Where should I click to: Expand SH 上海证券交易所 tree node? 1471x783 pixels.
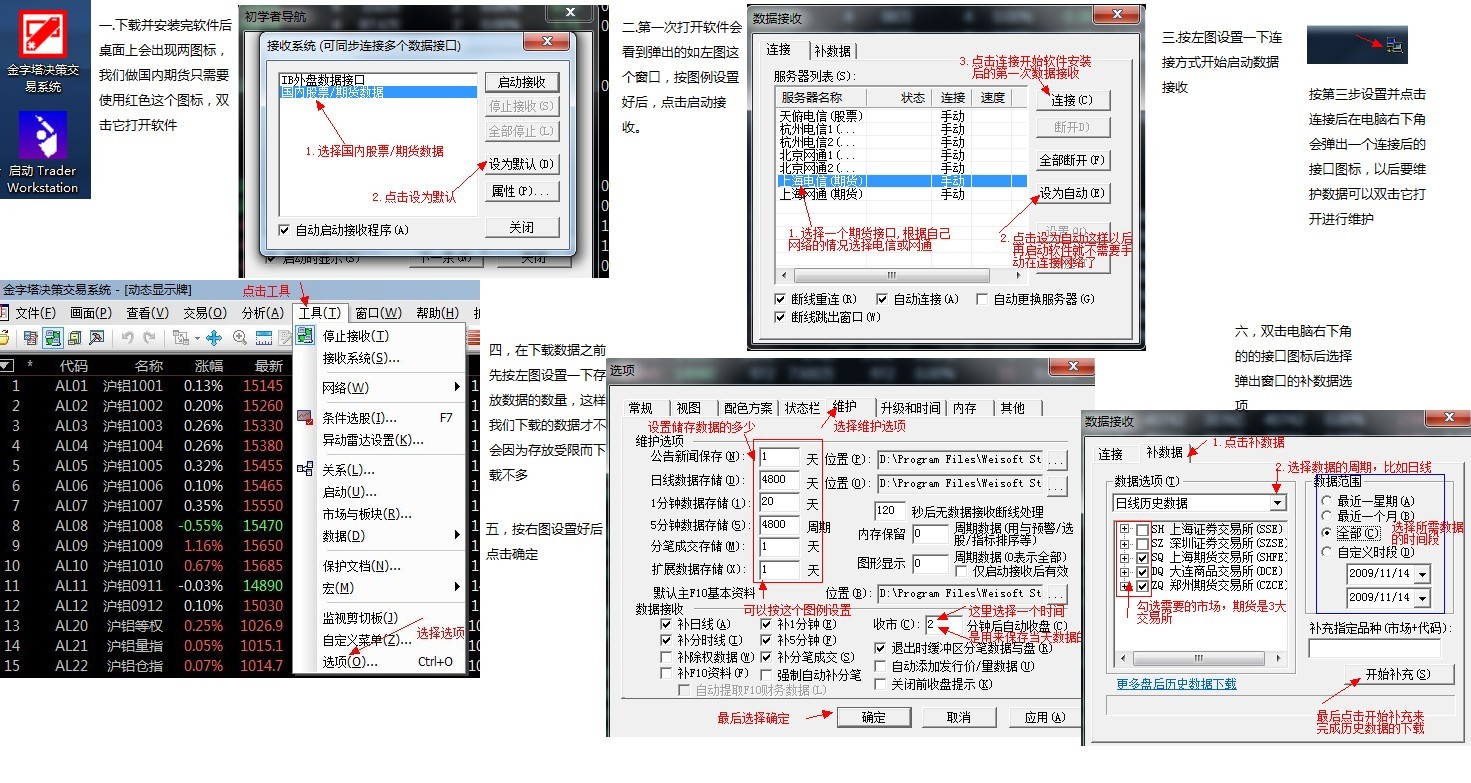pos(1125,529)
